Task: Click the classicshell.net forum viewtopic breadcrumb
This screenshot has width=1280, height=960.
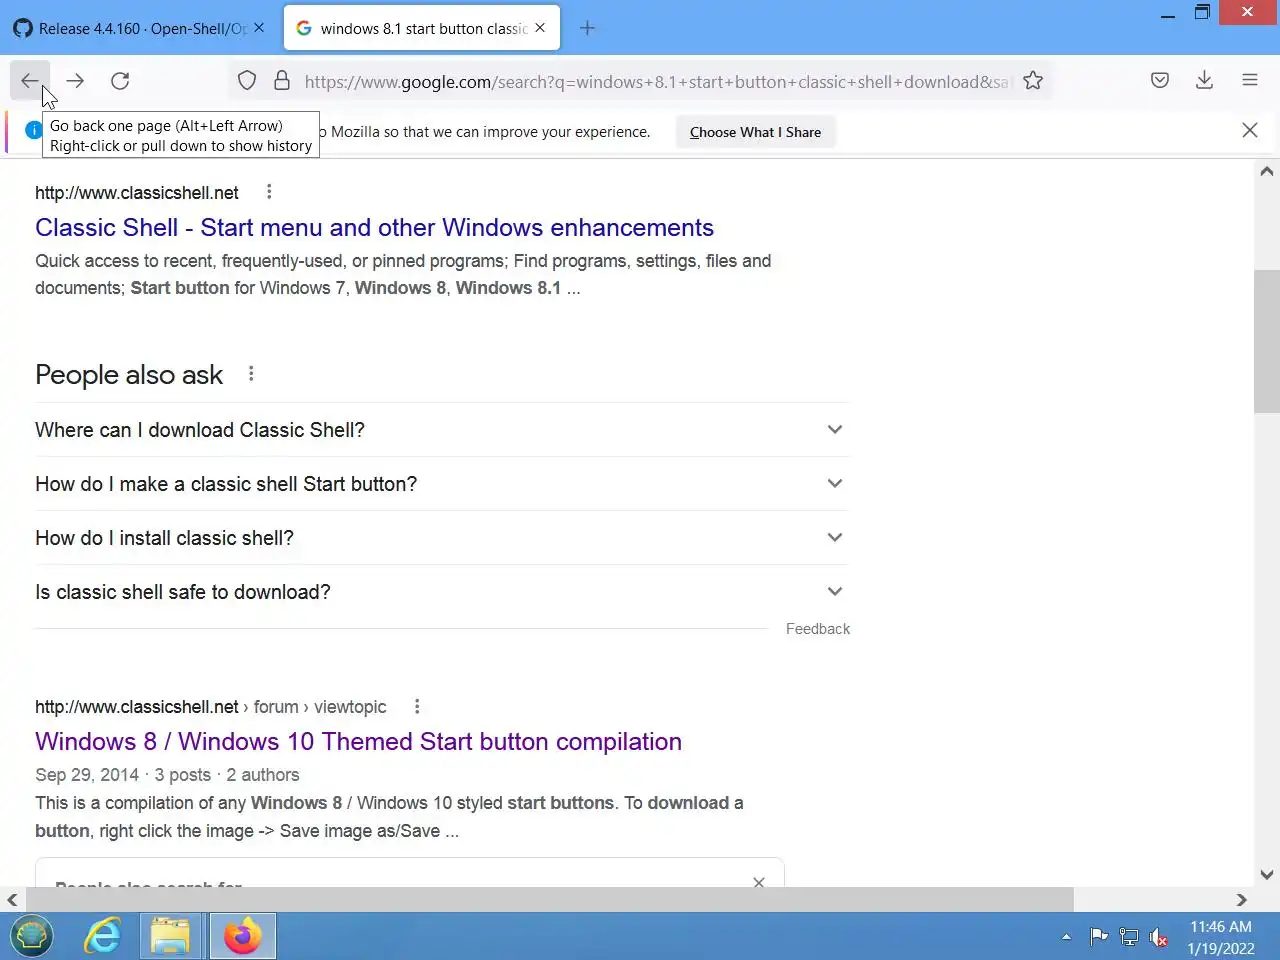Action: pyautogui.click(x=210, y=707)
